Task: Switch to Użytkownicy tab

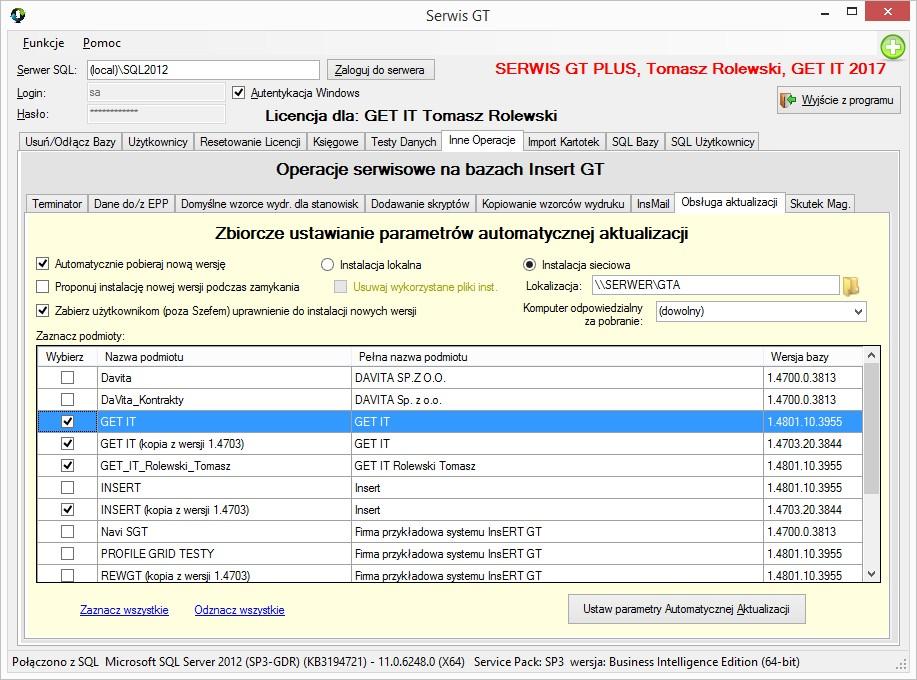Action: [158, 142]
